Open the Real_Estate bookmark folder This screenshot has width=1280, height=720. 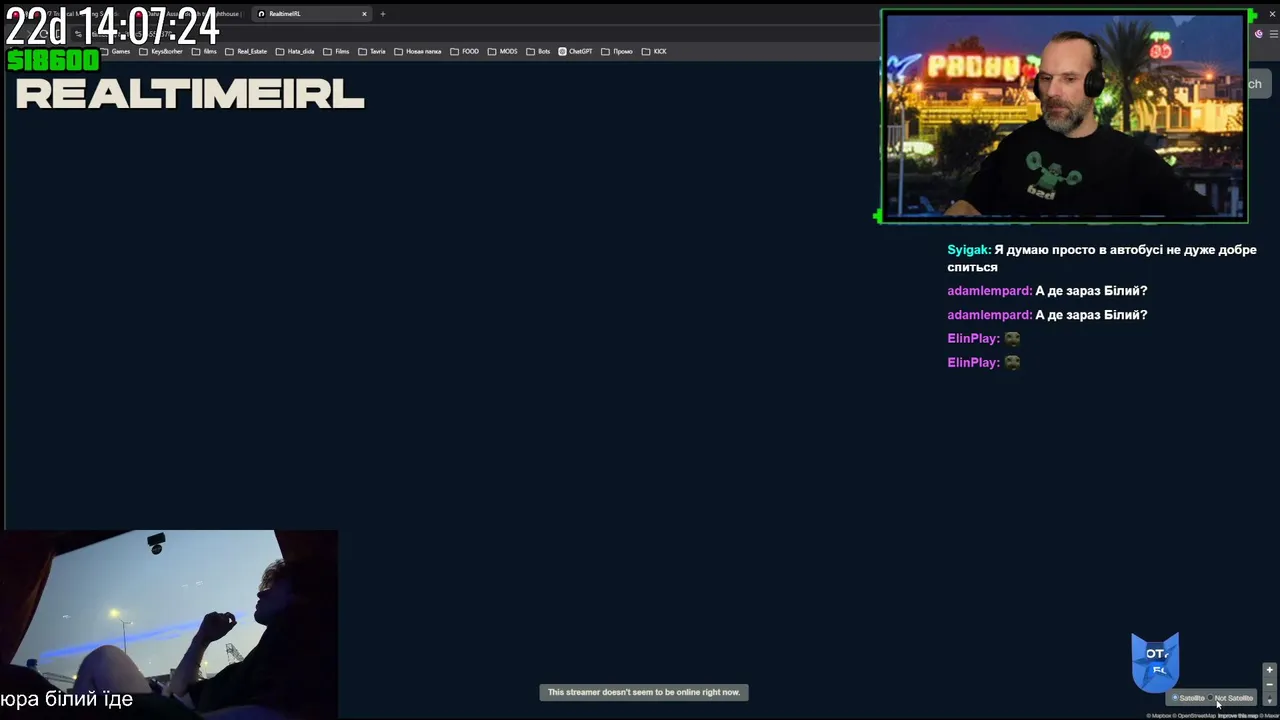click(246, 51)
